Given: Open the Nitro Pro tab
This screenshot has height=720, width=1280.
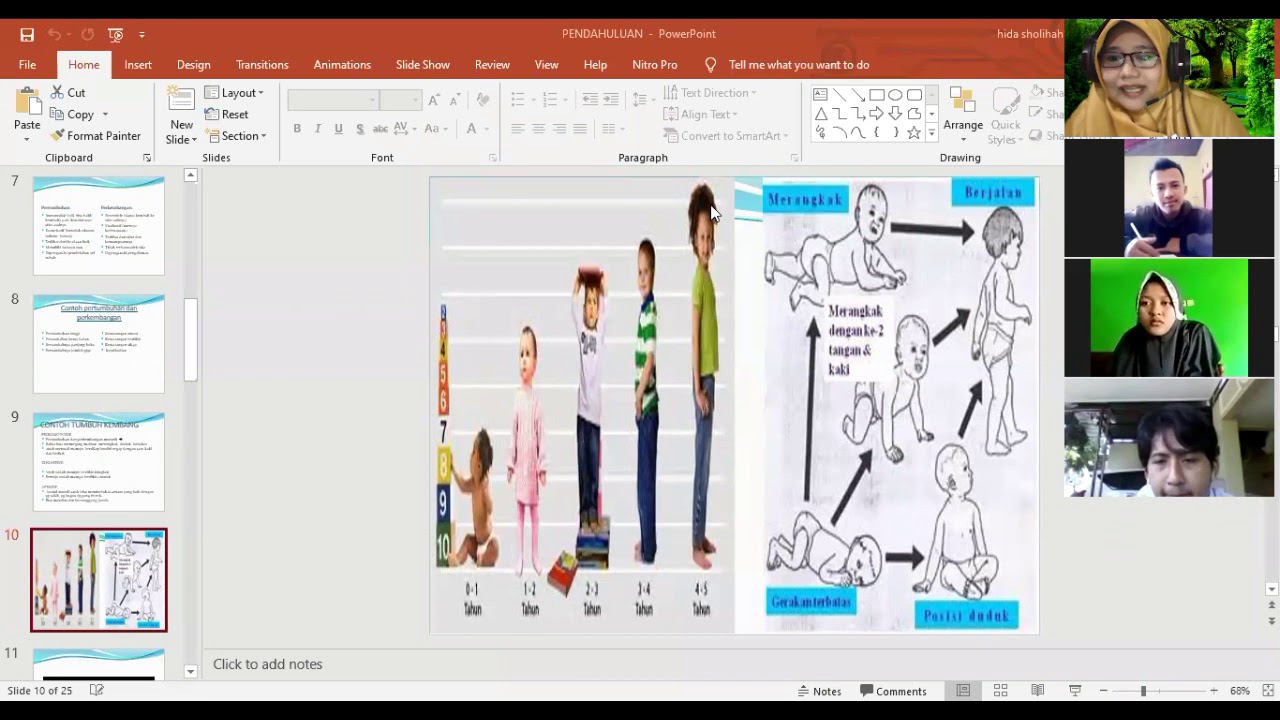Looking at the screenshot, I should coord(655,64).
